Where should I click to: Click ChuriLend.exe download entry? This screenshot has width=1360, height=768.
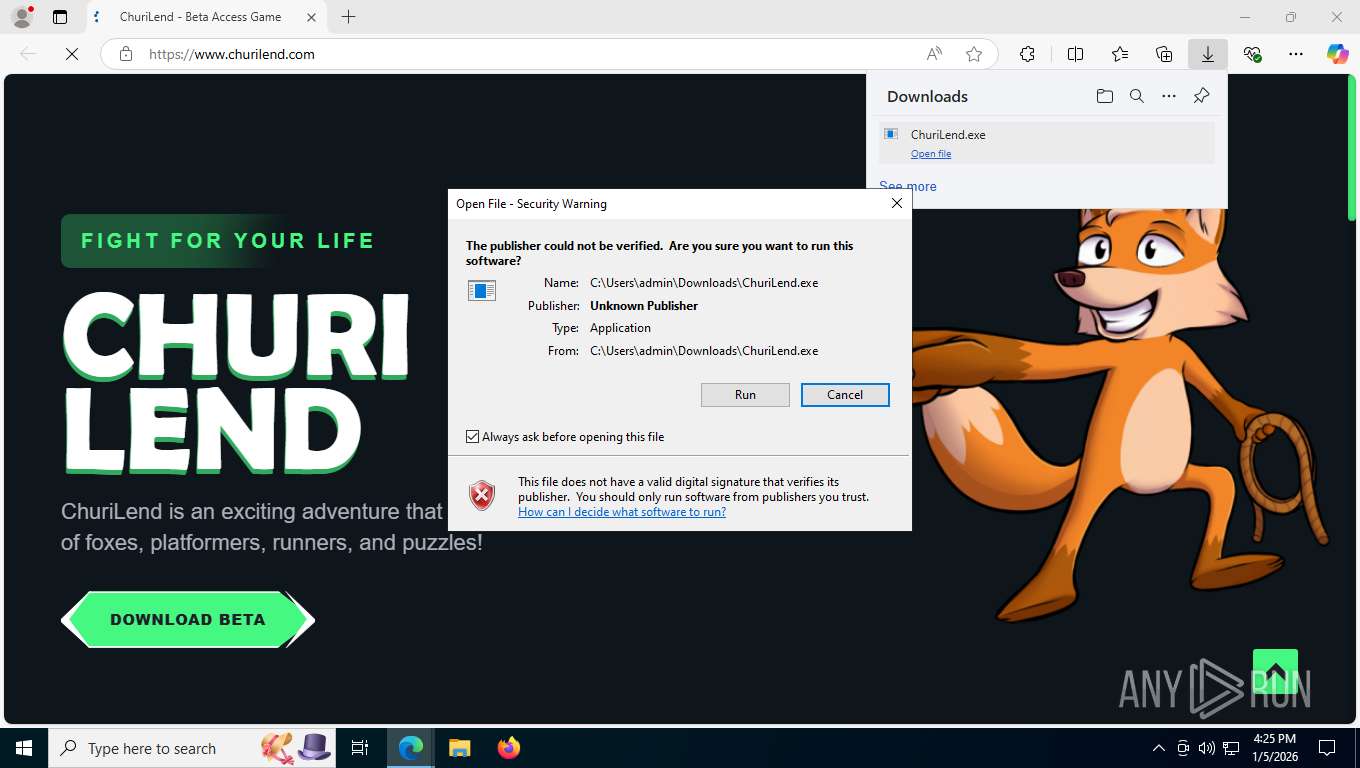click(x=1047, y=143)
